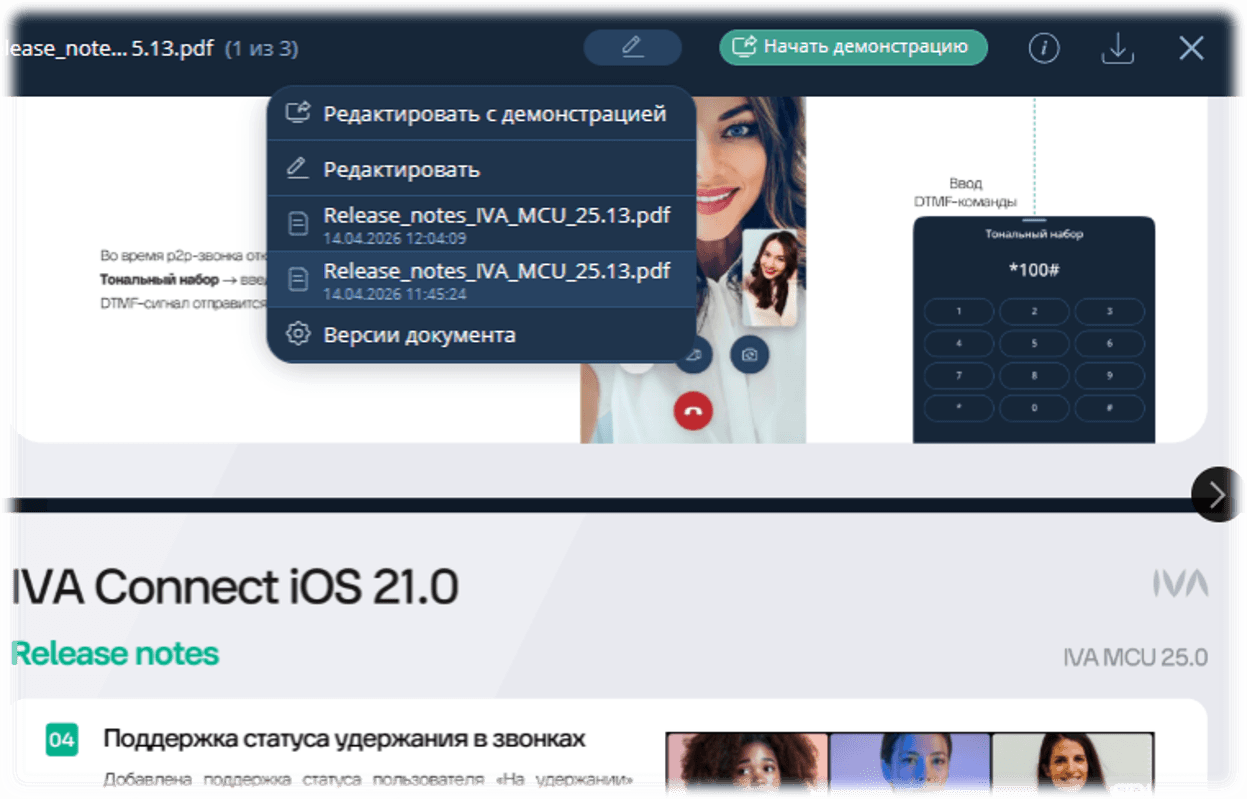
Task: Click the Тональный набор title on the dialer
Action: [1034, 234]
